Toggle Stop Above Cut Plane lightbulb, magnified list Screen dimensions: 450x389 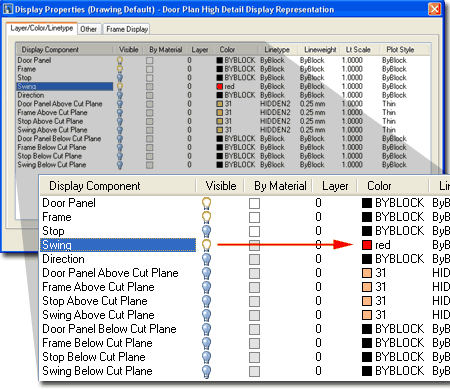[x=207, y=301]
